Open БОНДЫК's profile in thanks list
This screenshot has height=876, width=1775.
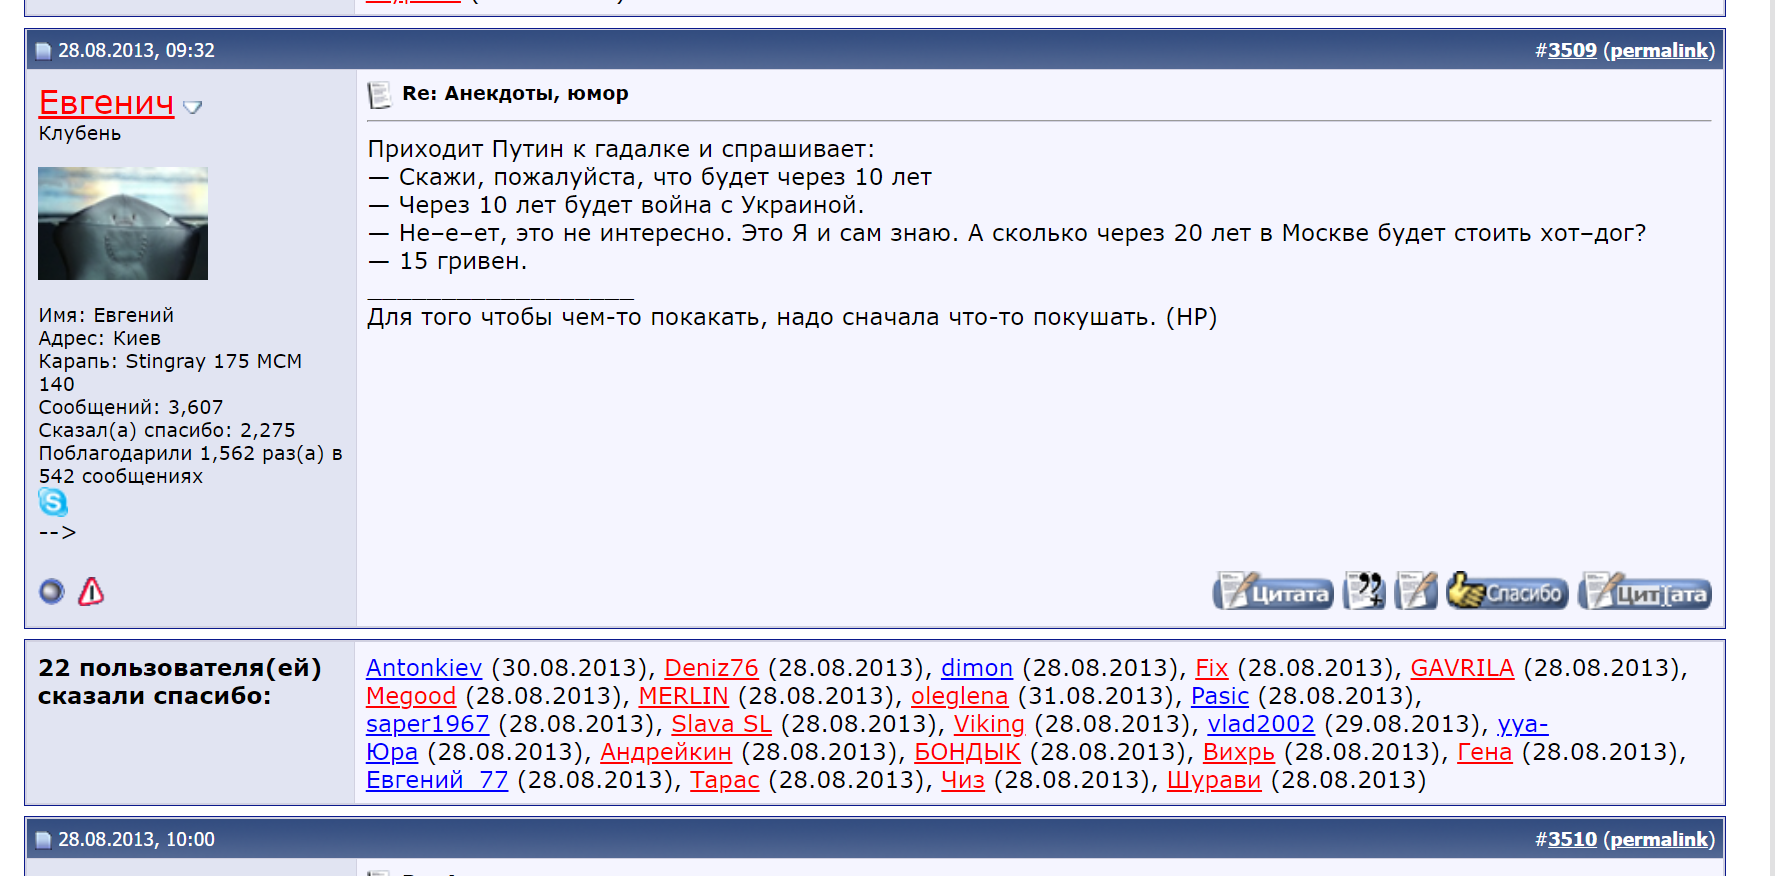tap(966, 752)
